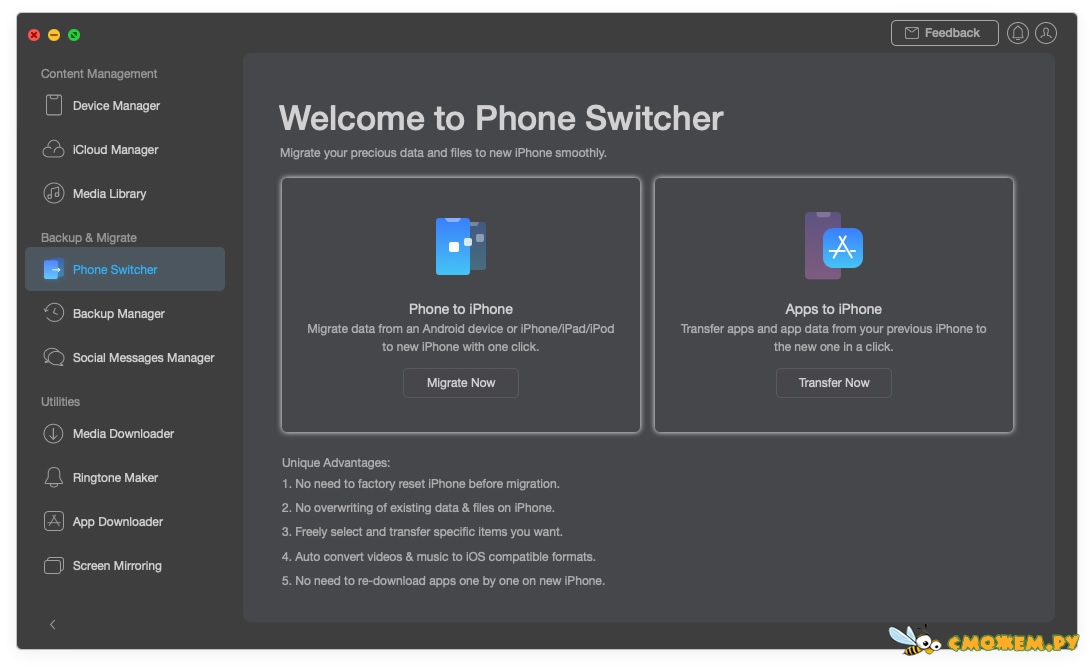This screenshot has width=1090, height=667.
Task: Click the Media Library music note icon
Action: [x=54, y=193]
